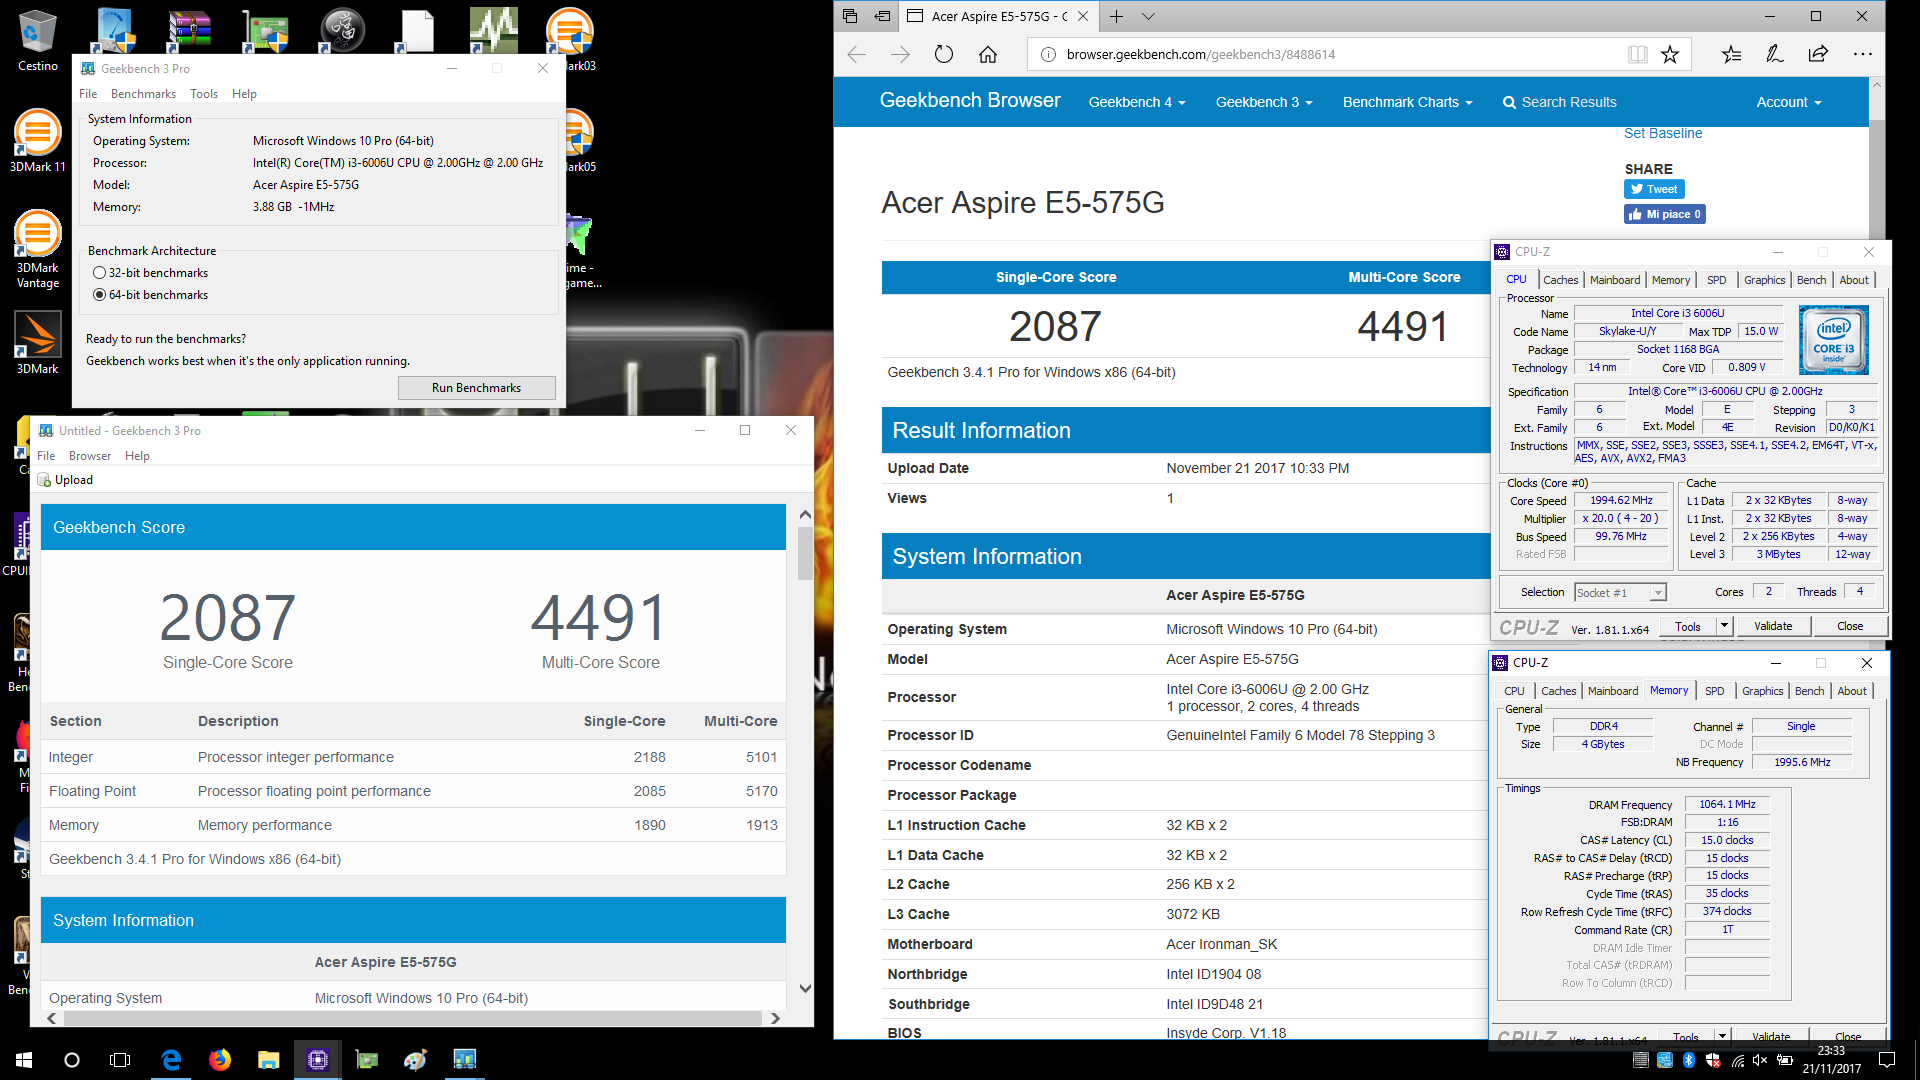This screenshot has width=1920, height=1080.
Task: Open Paint from the taskbar
Action: click(x=416, y=1060)
